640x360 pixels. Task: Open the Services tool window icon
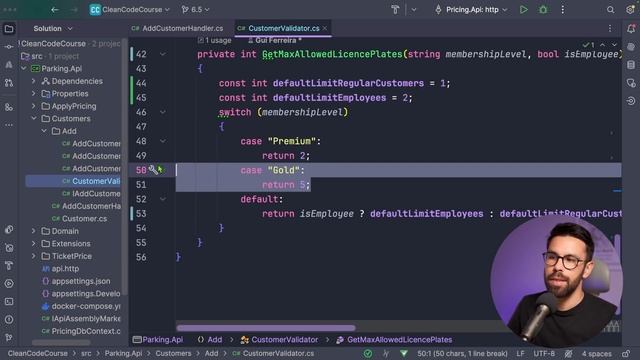pyautogui.click(x=9, y=284)
